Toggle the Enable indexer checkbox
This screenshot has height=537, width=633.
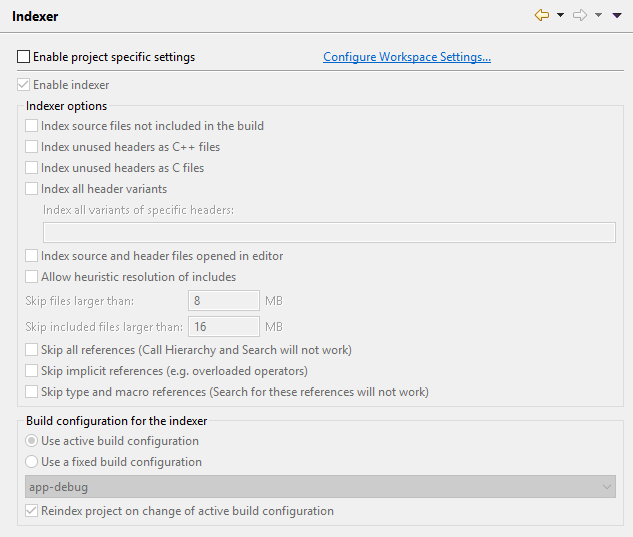click(x=23, y=85)
